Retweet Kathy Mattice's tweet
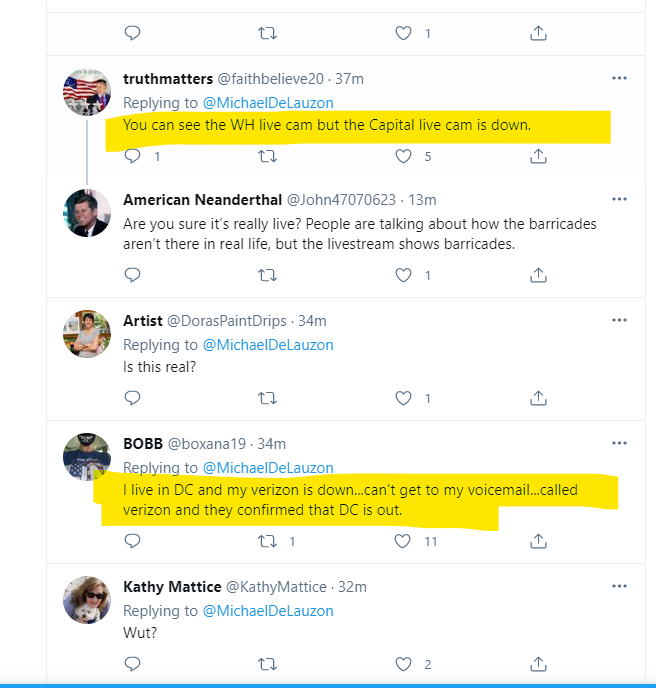This screenshot has width=656, height=688. point(267,664)
